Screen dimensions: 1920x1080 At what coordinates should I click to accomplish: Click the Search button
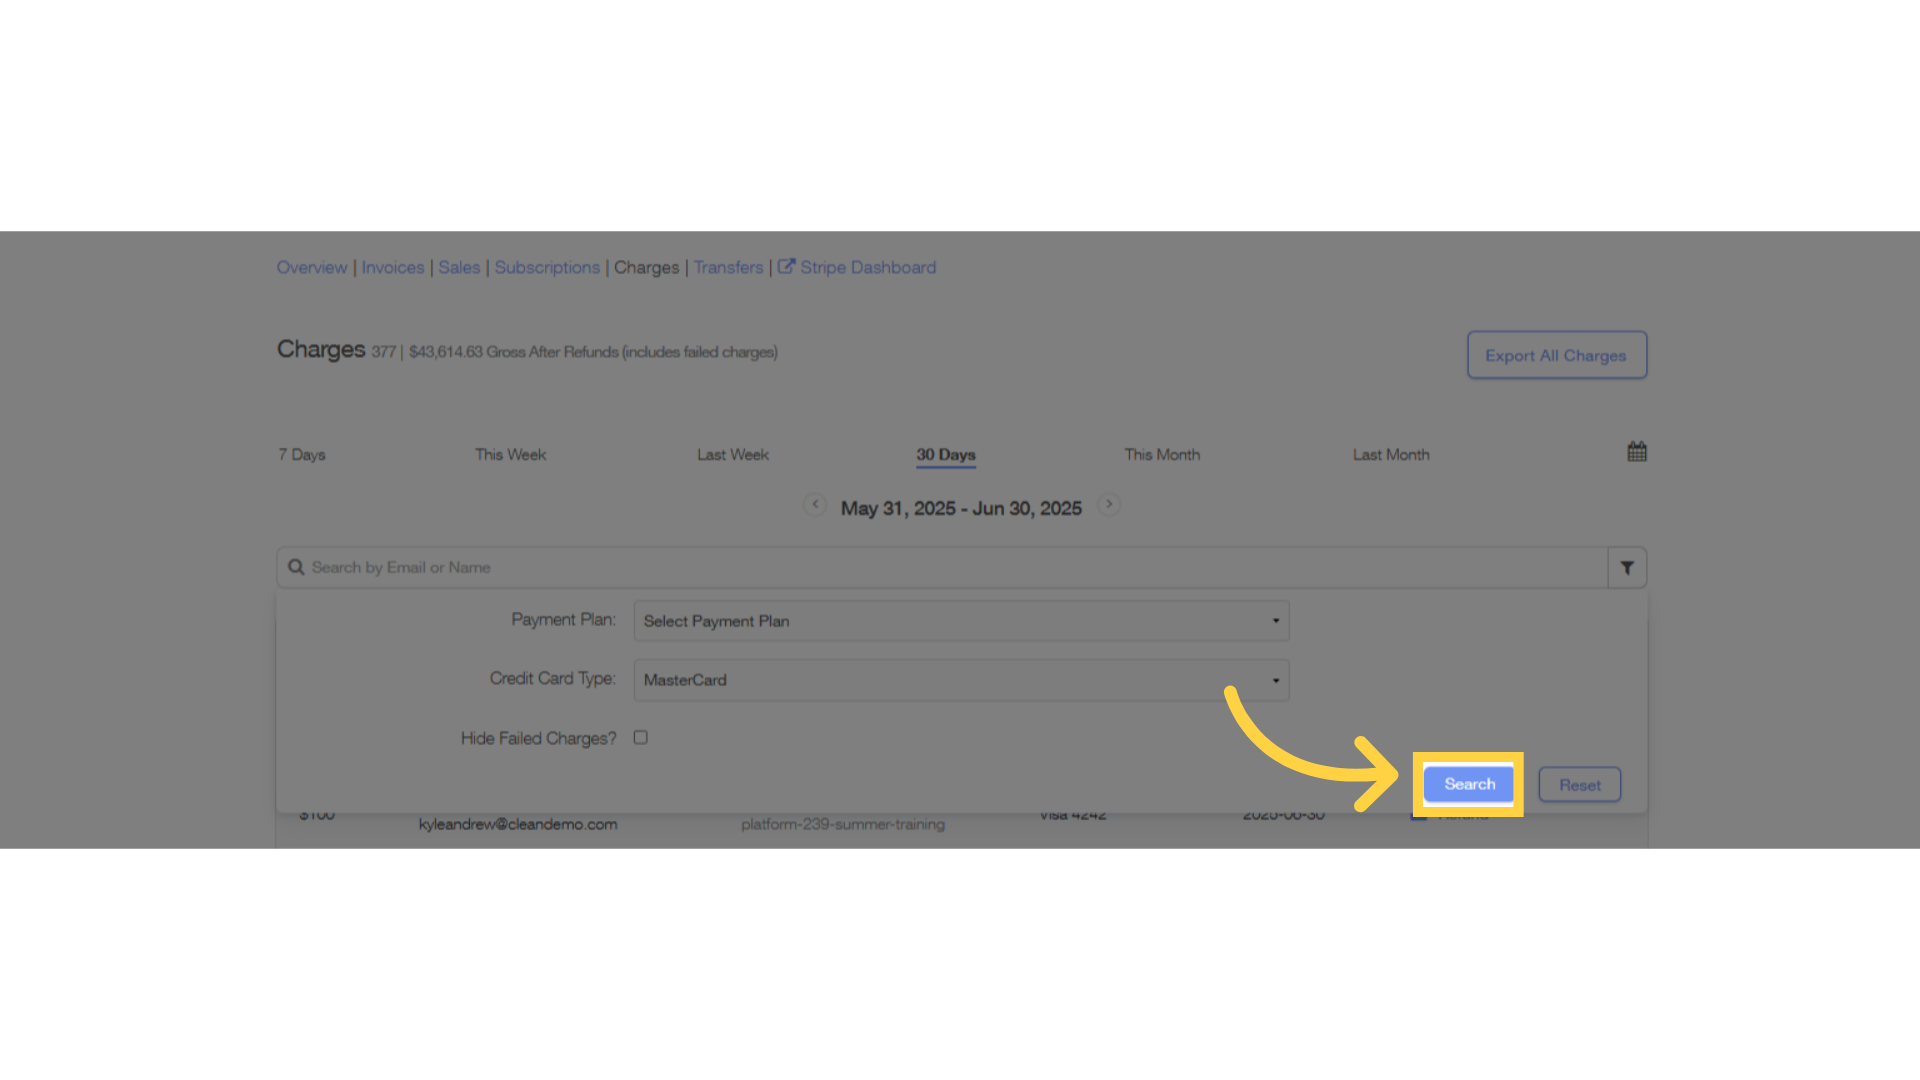click(x=1469, y=784)
